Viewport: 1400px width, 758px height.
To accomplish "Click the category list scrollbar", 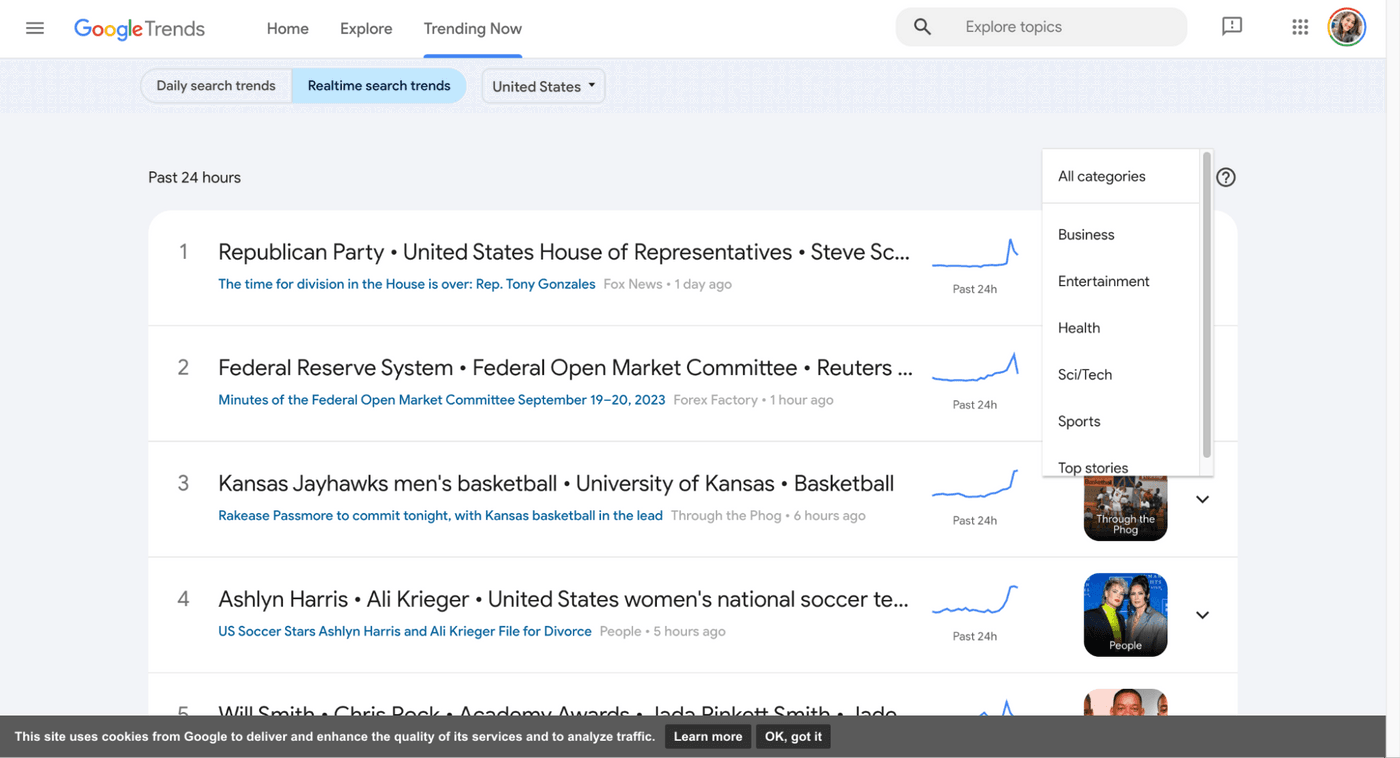I will click(1207, 300).
